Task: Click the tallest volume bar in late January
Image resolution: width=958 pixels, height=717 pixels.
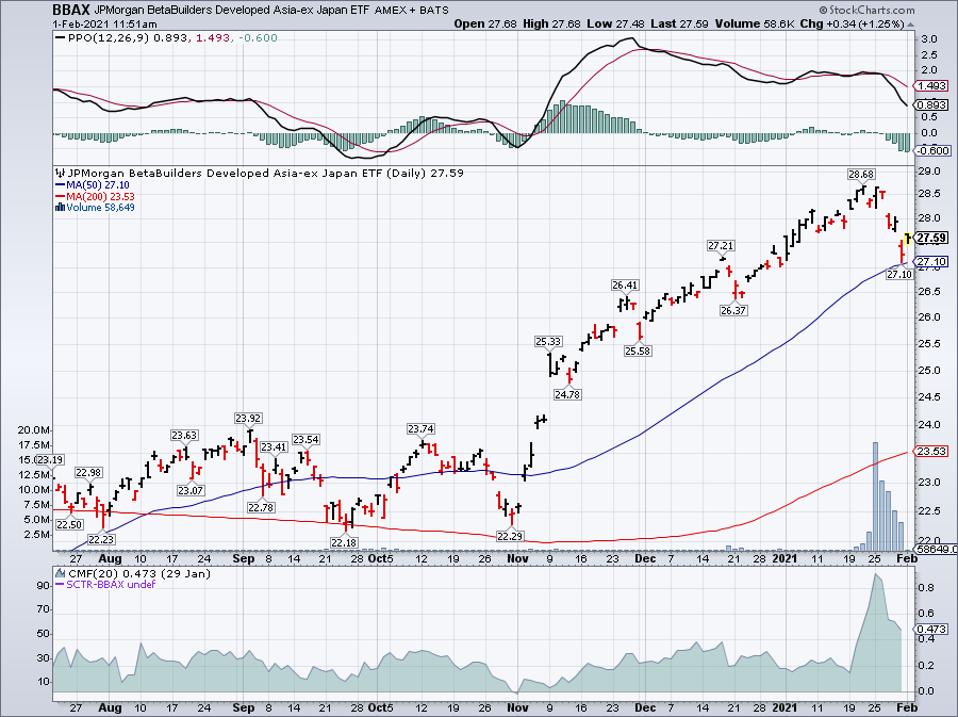Action: coord(876,496)
